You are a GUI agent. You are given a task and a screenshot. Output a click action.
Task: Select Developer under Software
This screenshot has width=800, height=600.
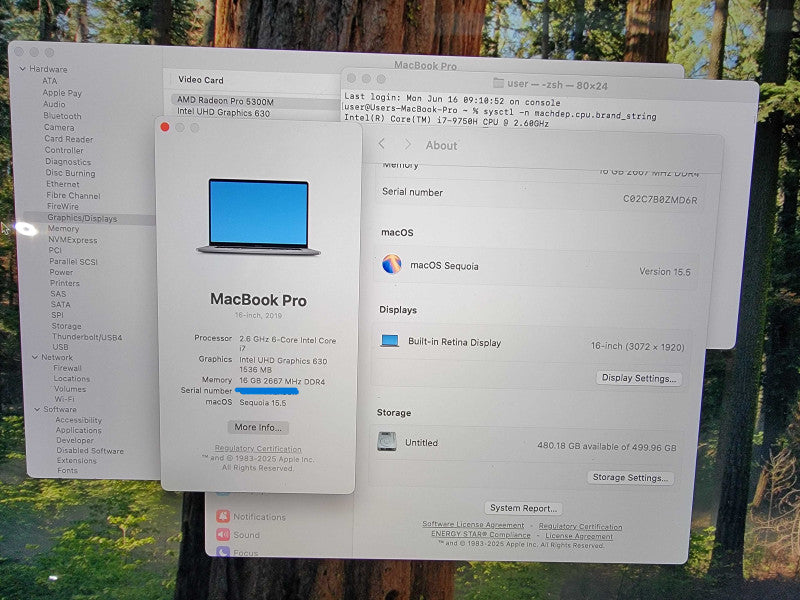coord(75,440)
